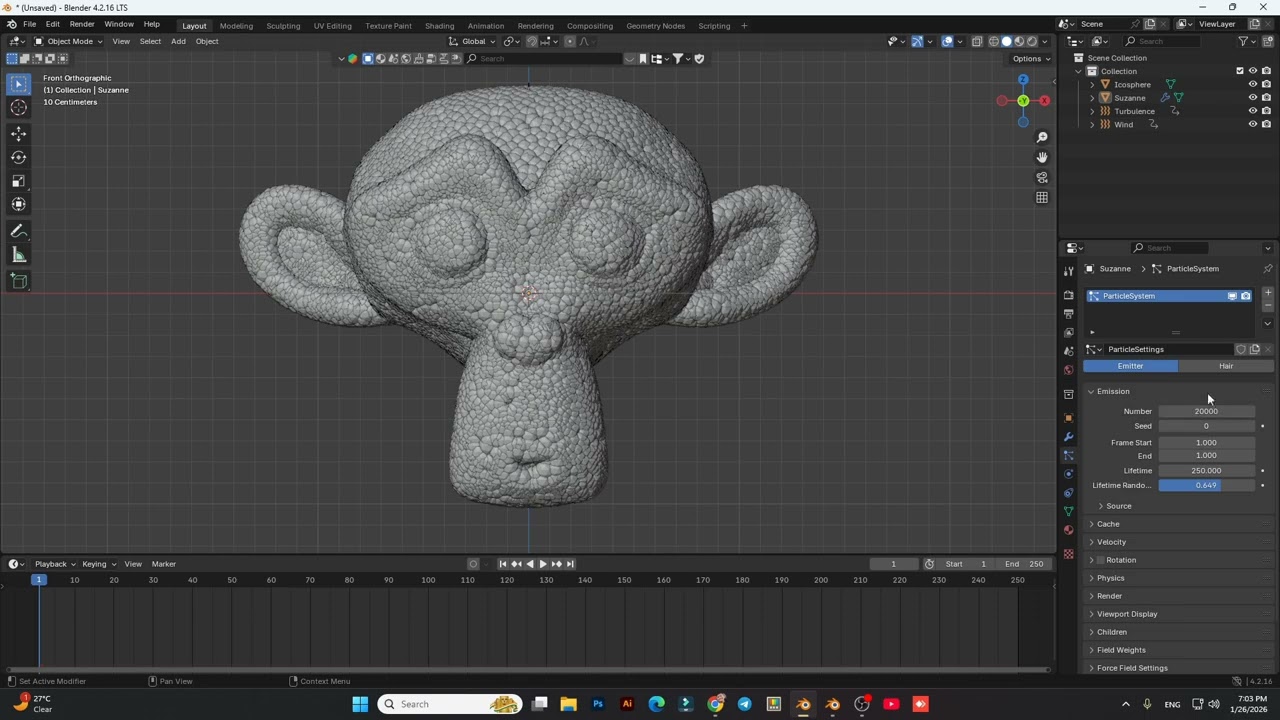1280x720 pixels.
Task: Open the Global transform orientation dropdown
Action: point(473,41)
